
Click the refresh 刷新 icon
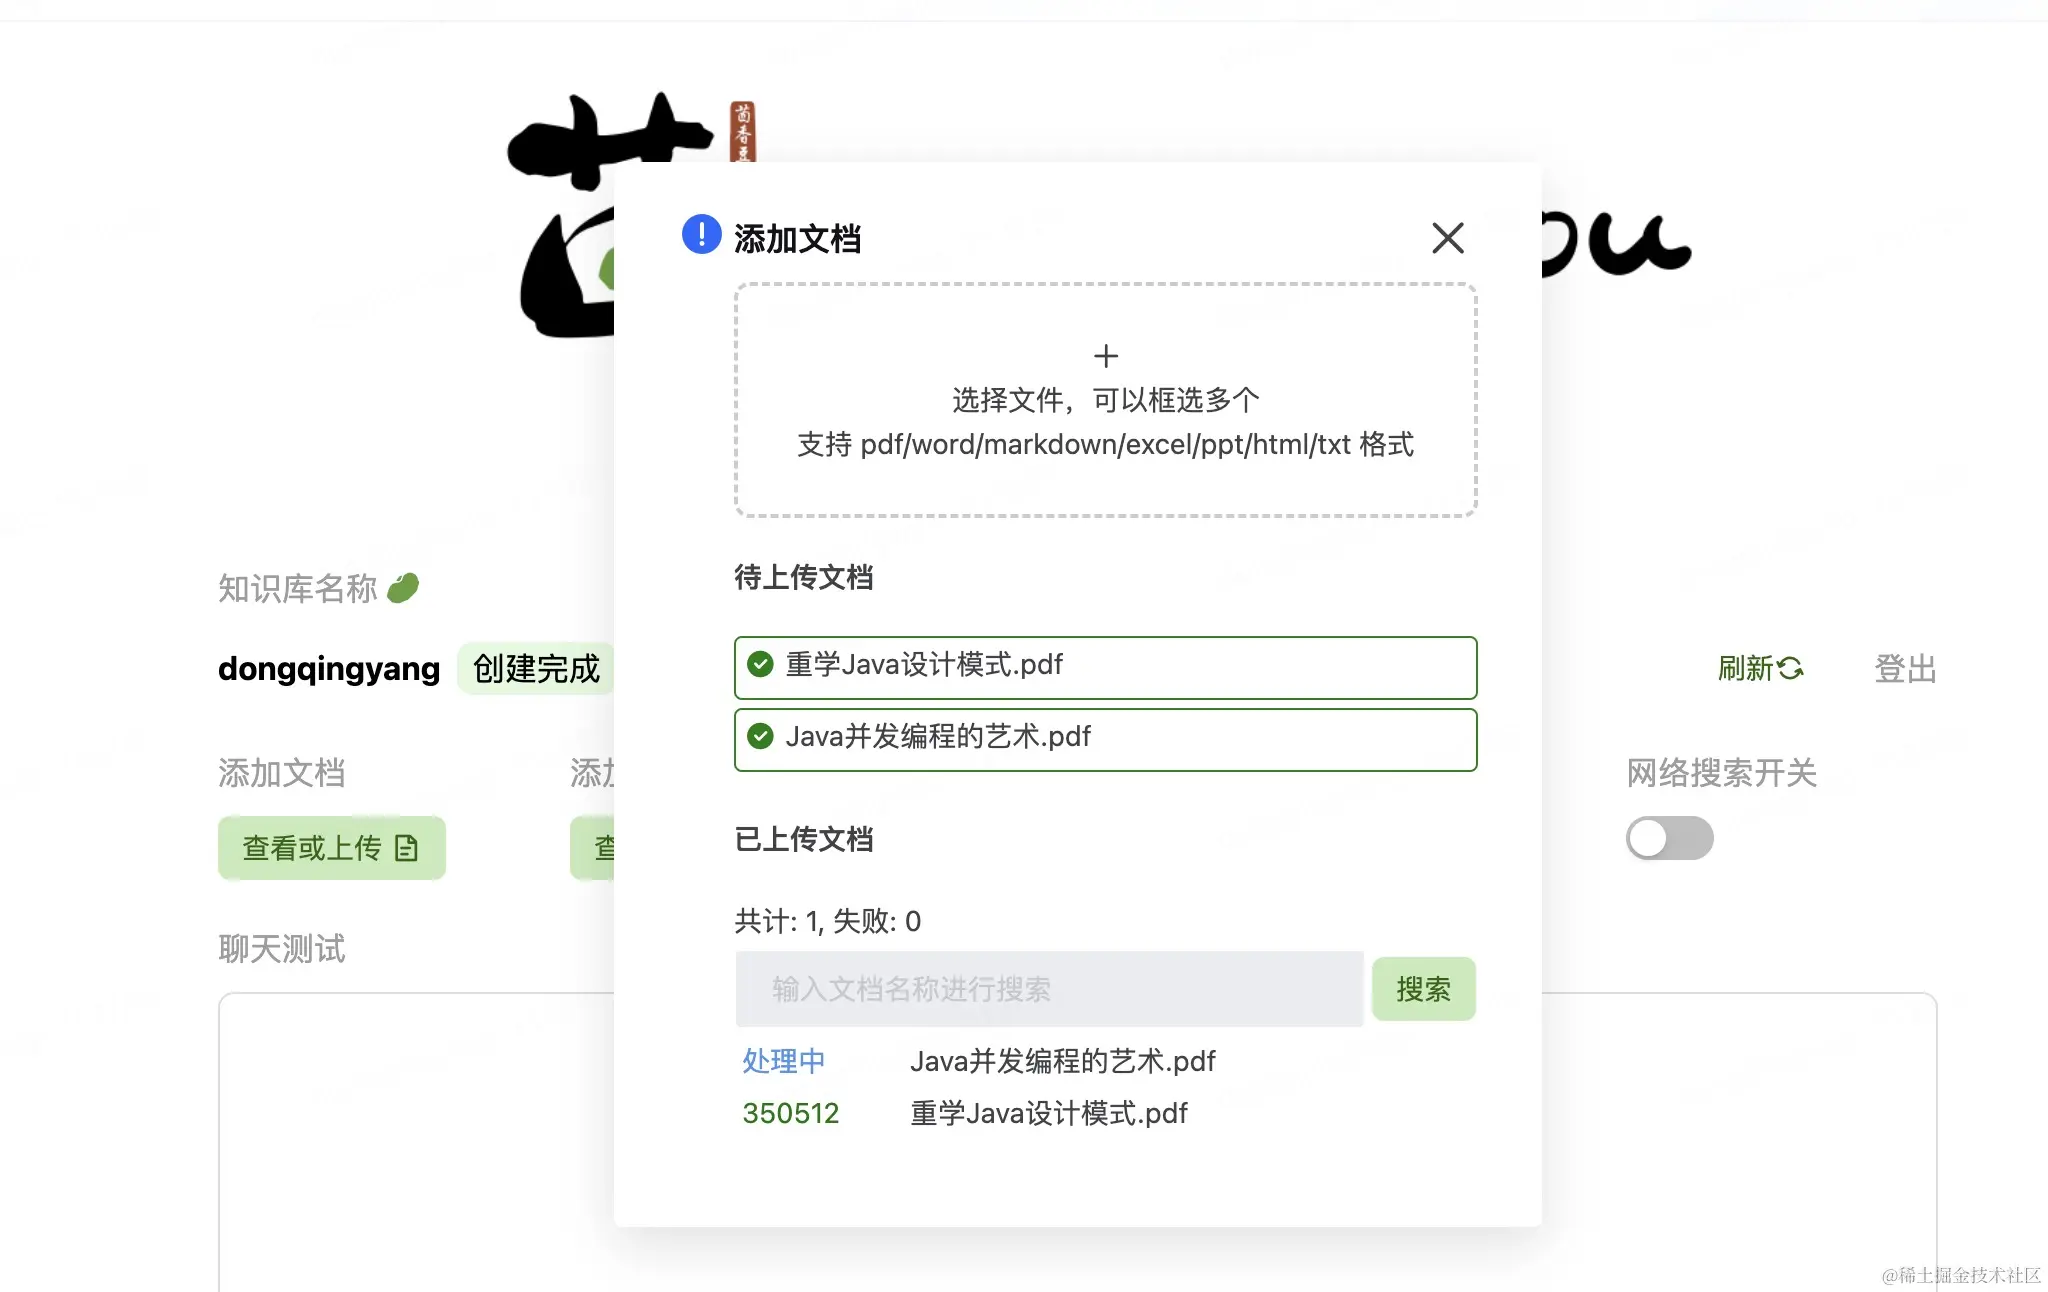pos(1791,668)
